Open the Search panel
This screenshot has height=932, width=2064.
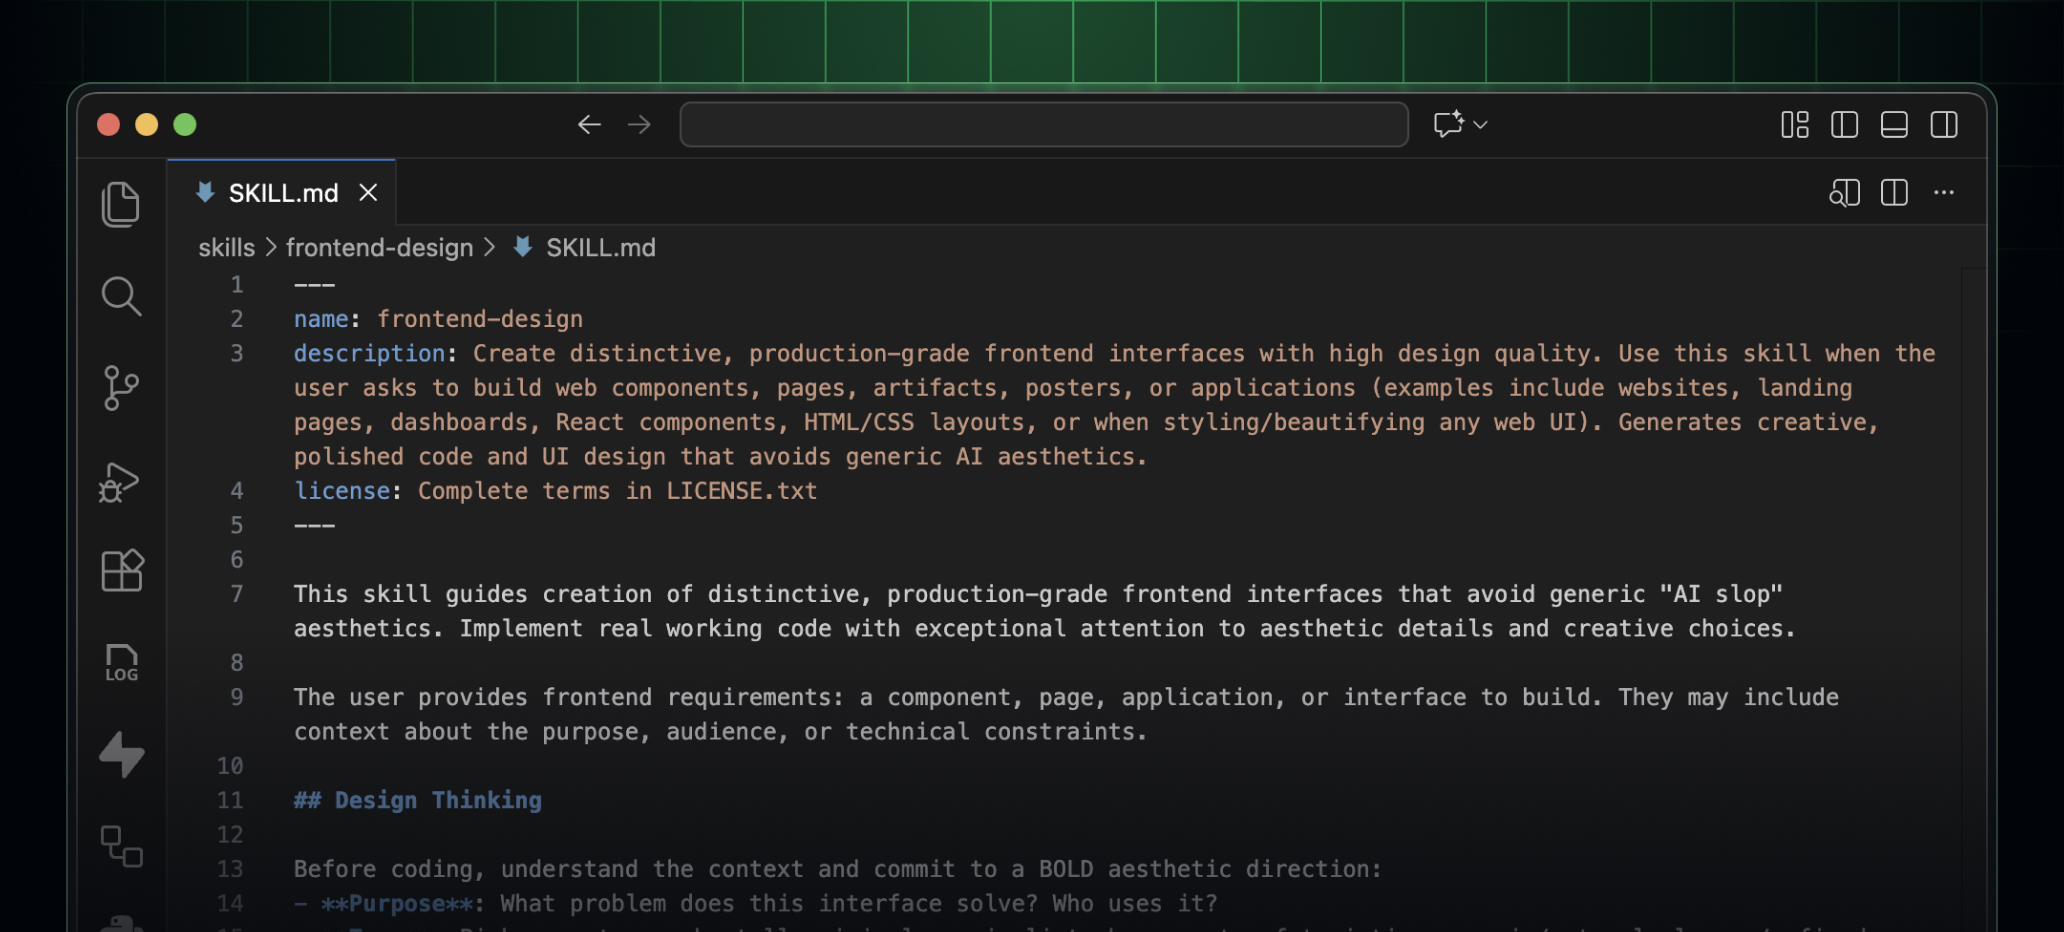coord(121,295)
